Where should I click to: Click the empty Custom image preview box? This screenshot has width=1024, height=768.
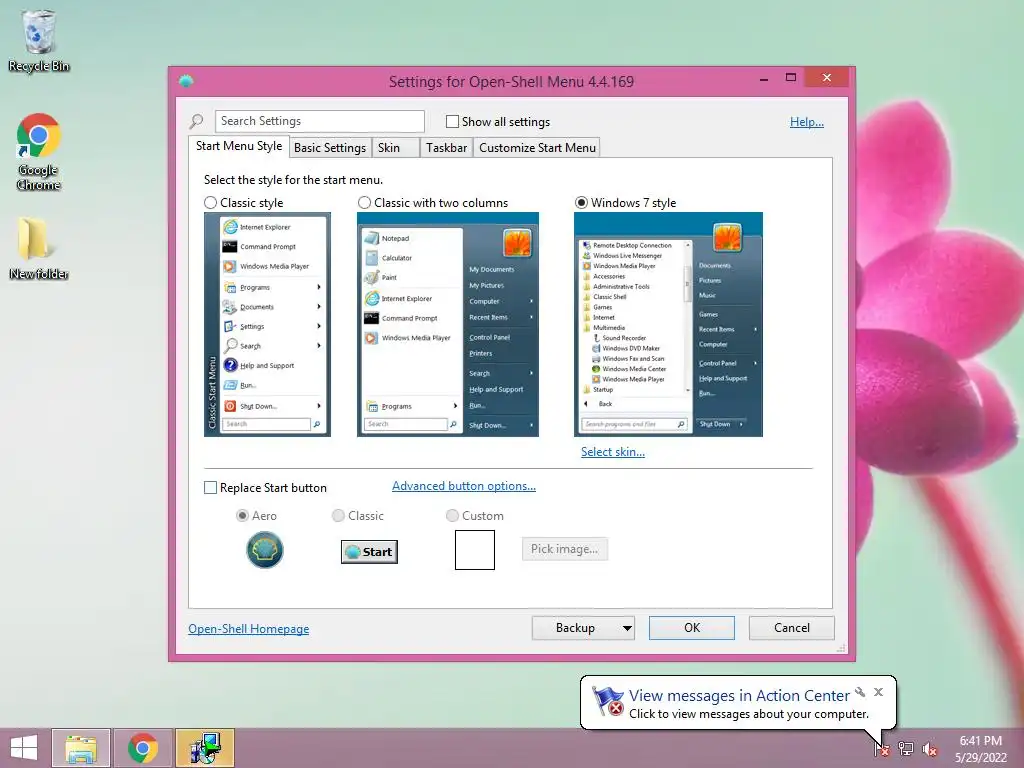tap(475, 550)
